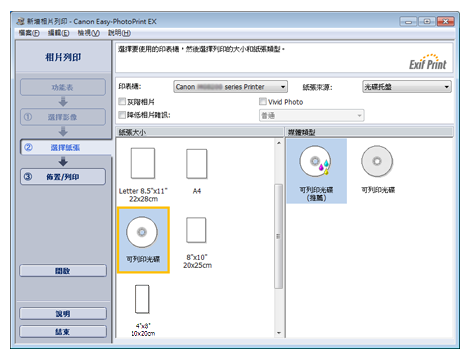The height and width of the screenshot is (360, 475).
Task: Select the Letter 8.5"x11" paper size icon
Action: click(143, 164)
